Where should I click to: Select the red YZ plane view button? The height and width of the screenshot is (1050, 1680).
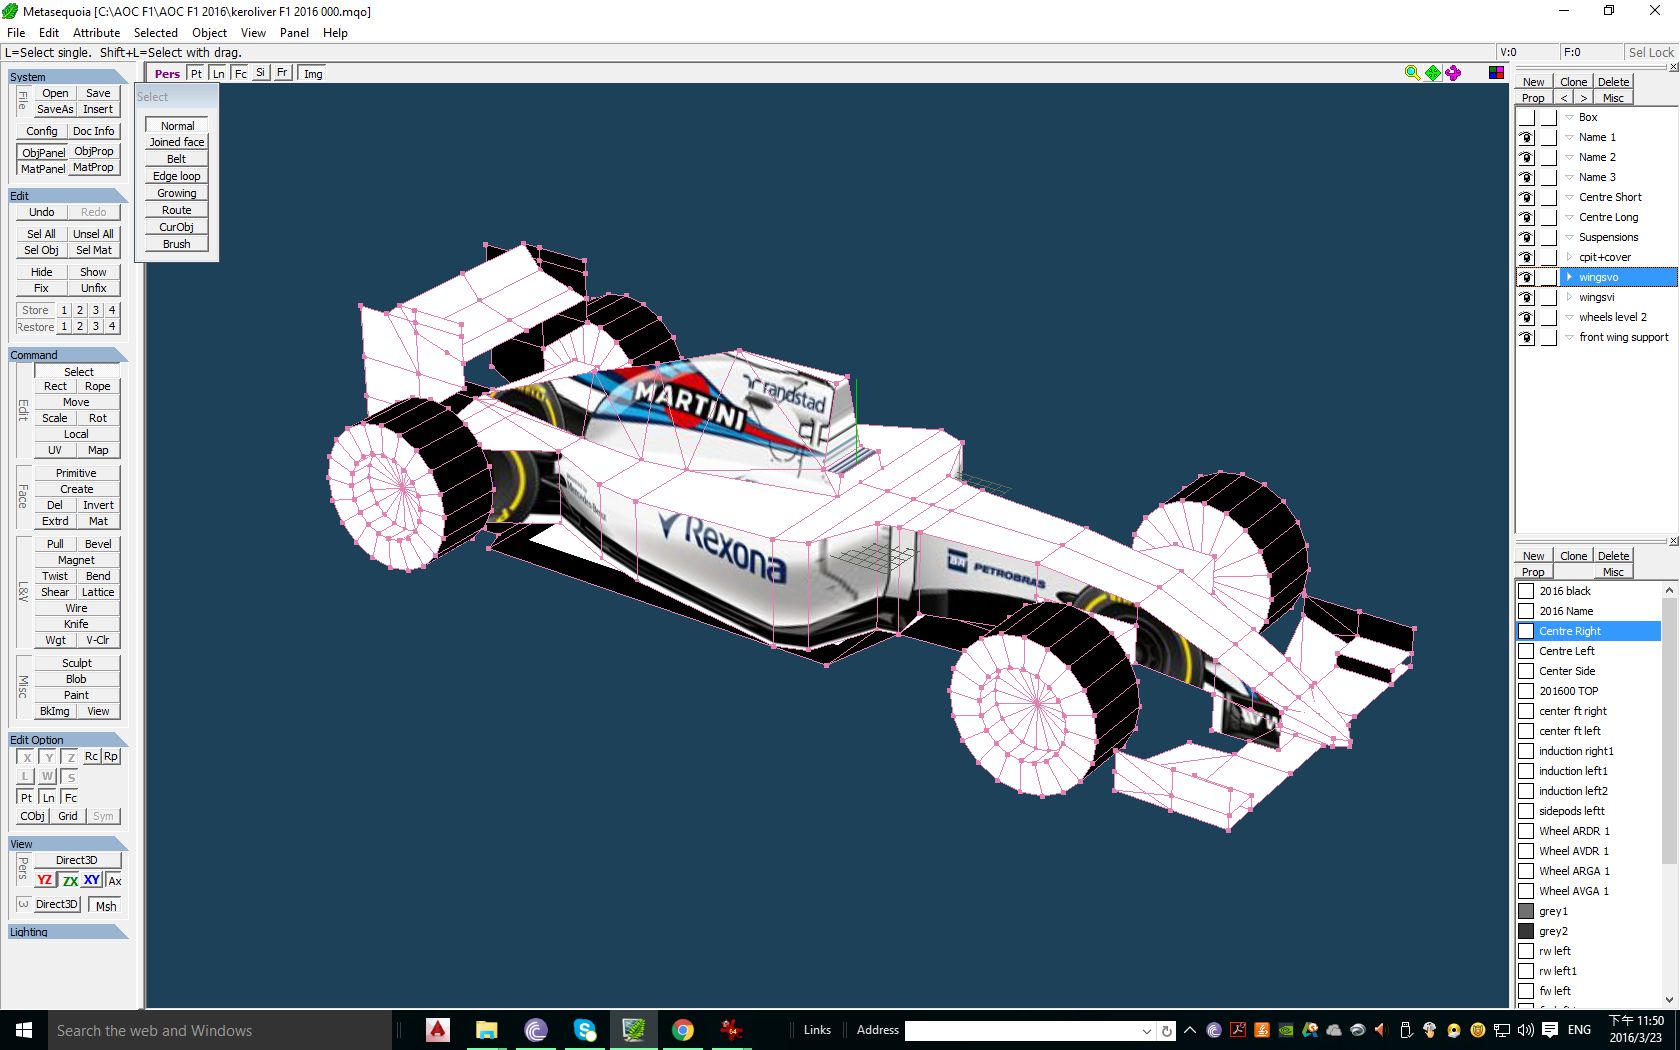[x=45, y=880]
